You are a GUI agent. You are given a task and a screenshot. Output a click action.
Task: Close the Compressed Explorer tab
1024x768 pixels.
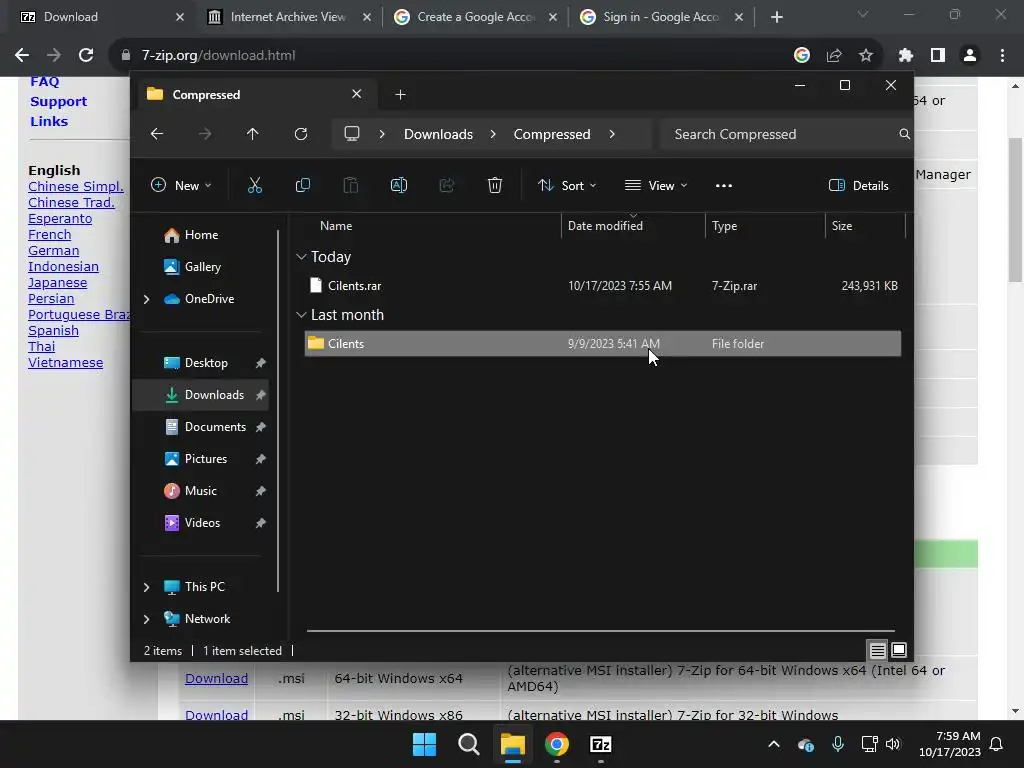coord(357,94)
